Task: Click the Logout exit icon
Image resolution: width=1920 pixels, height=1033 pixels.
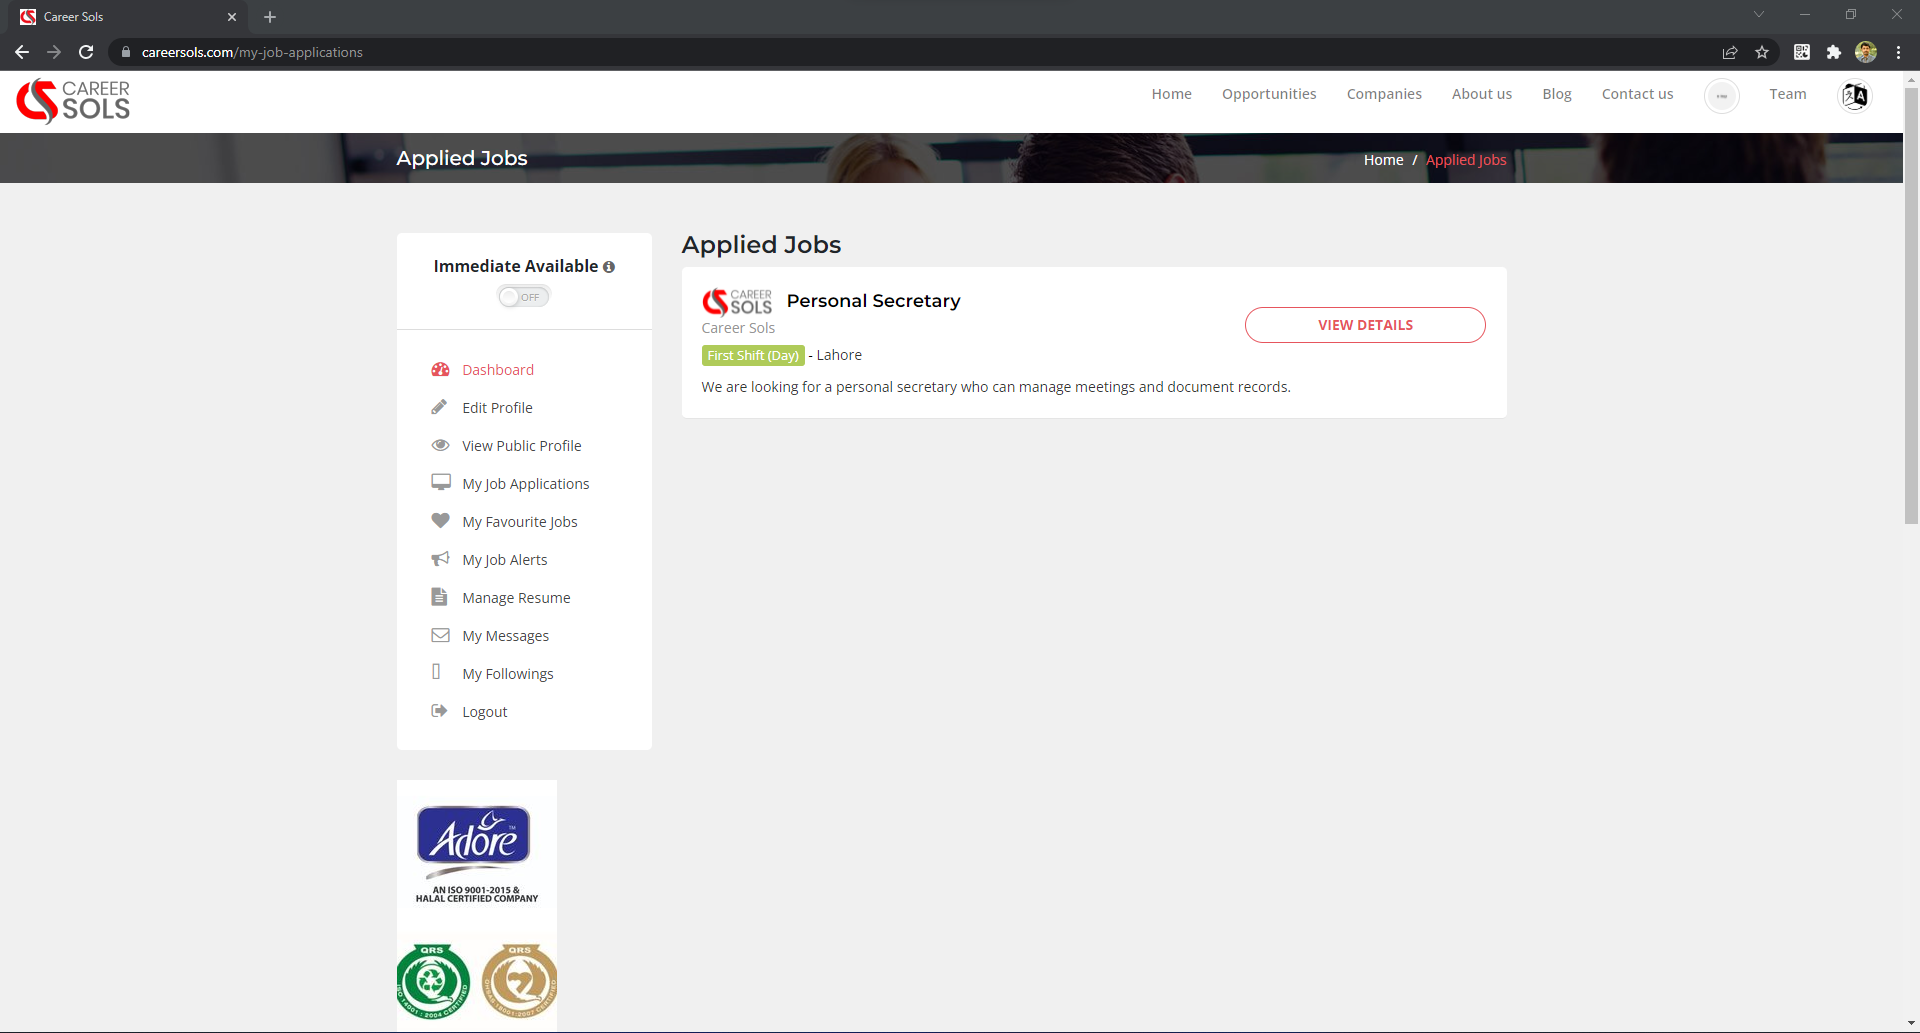Action: point(439,711)
